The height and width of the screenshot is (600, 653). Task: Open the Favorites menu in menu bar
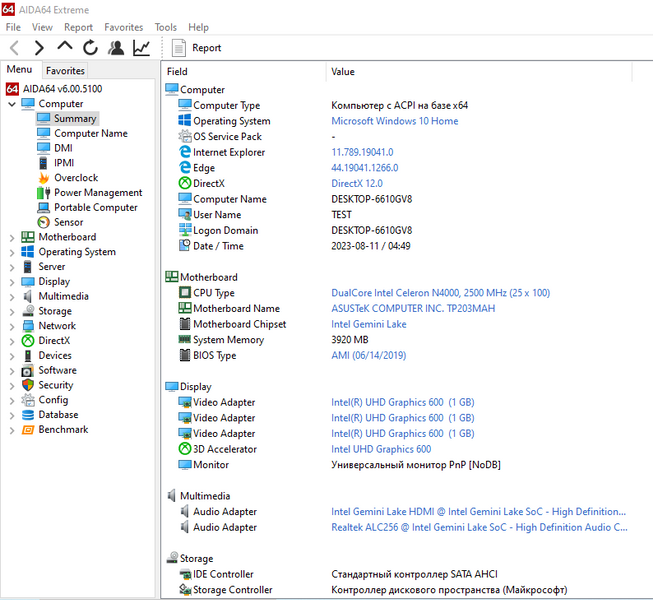124,27
